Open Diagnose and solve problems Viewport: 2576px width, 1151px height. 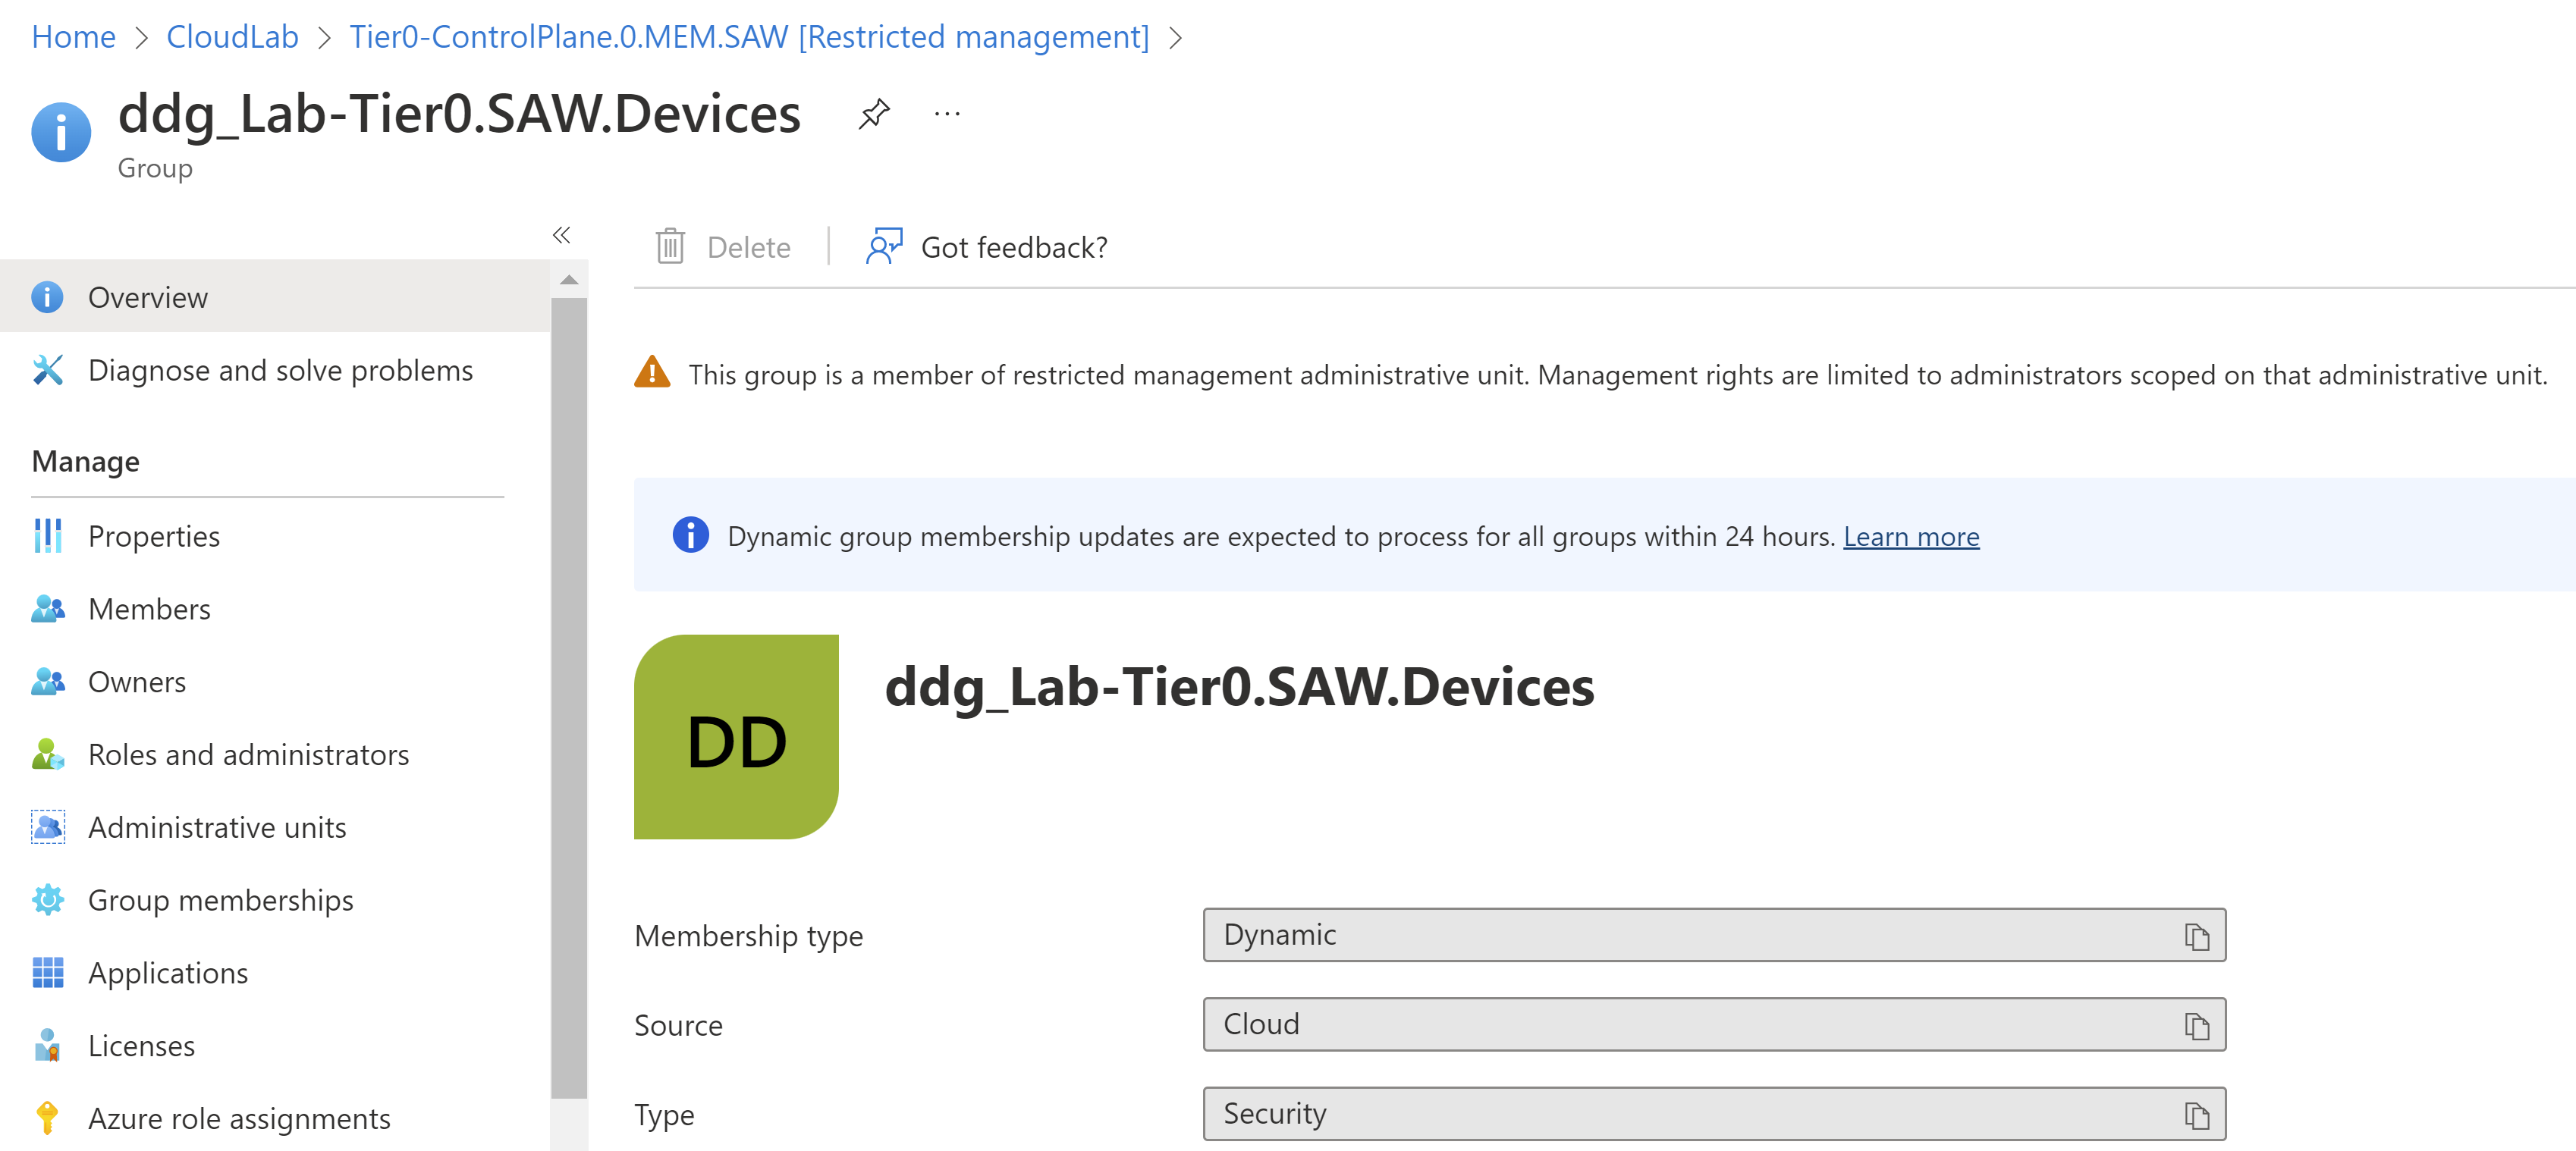click(x=280, y=371)
